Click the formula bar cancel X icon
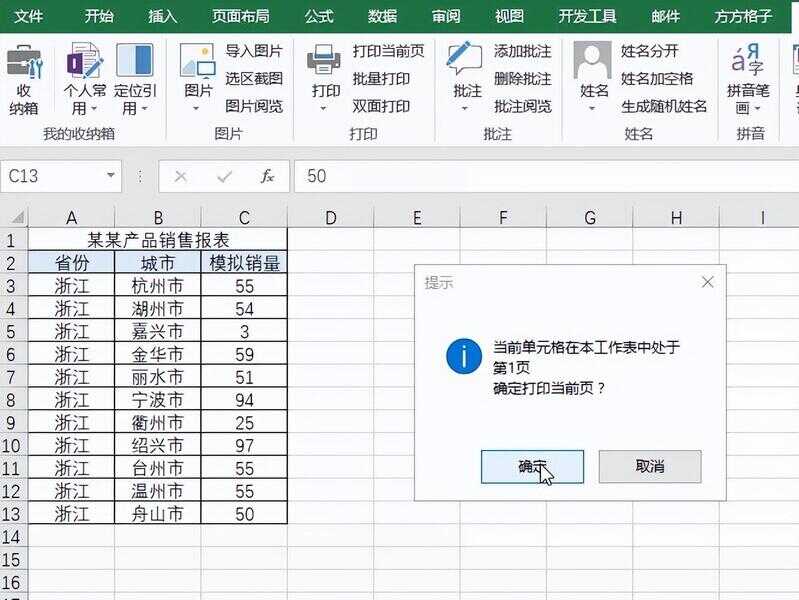Viewport: 799px width, 600px height. (180, 176)
